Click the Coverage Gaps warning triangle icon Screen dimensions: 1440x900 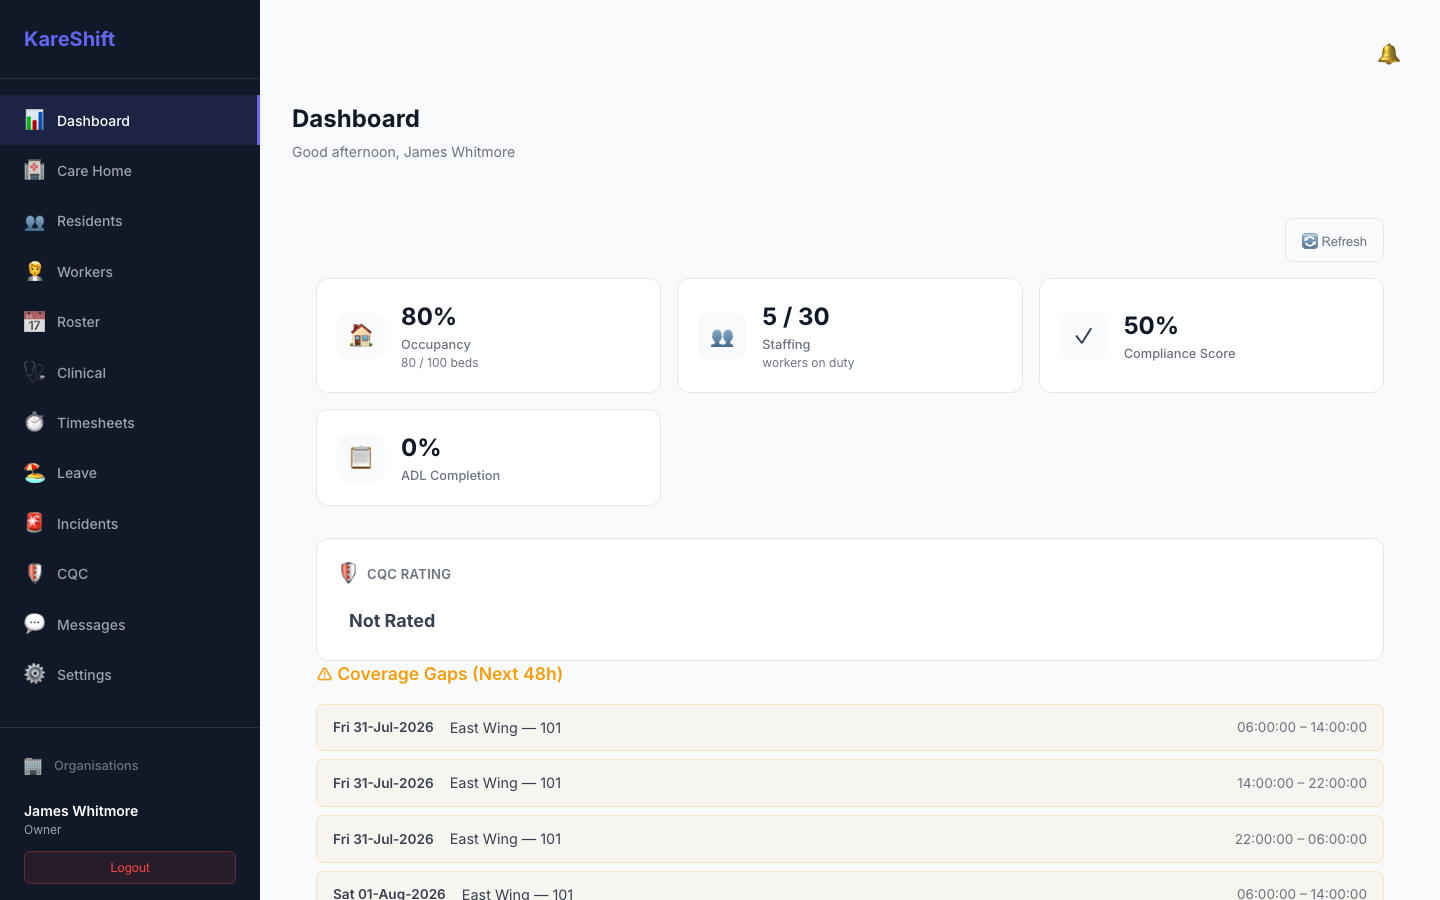[324, 674]
